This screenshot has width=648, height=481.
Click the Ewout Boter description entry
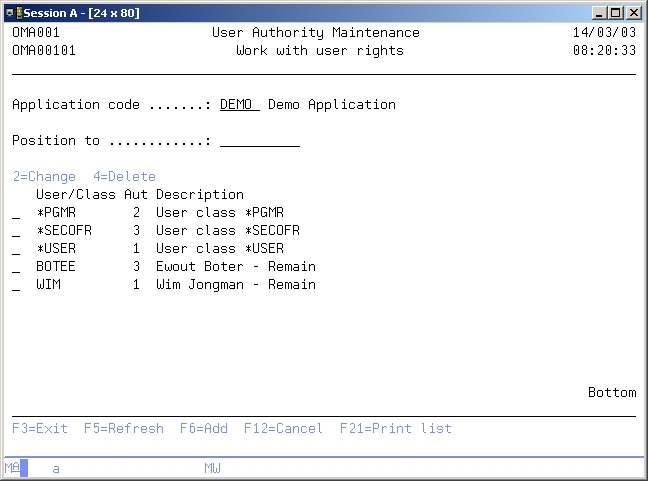coord(235,267)
